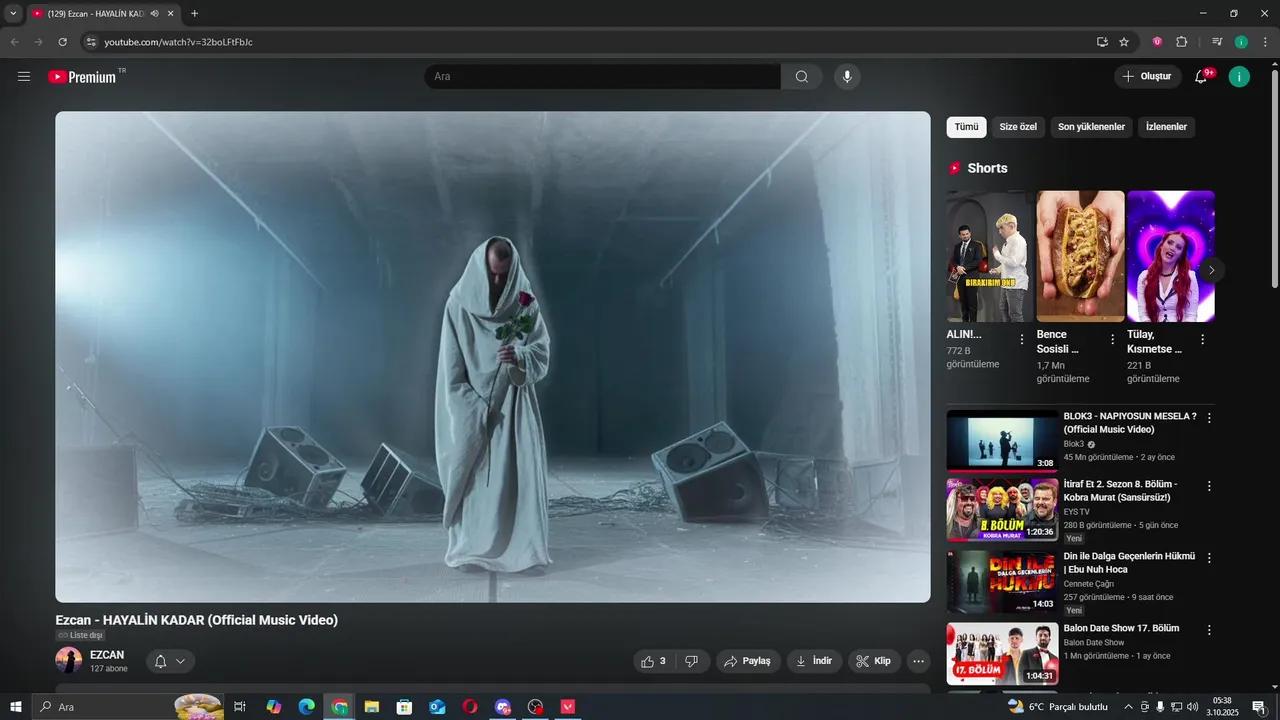1280x720 pixels.
Task: Select the Tümü filter chip
Action: (966, 127)
